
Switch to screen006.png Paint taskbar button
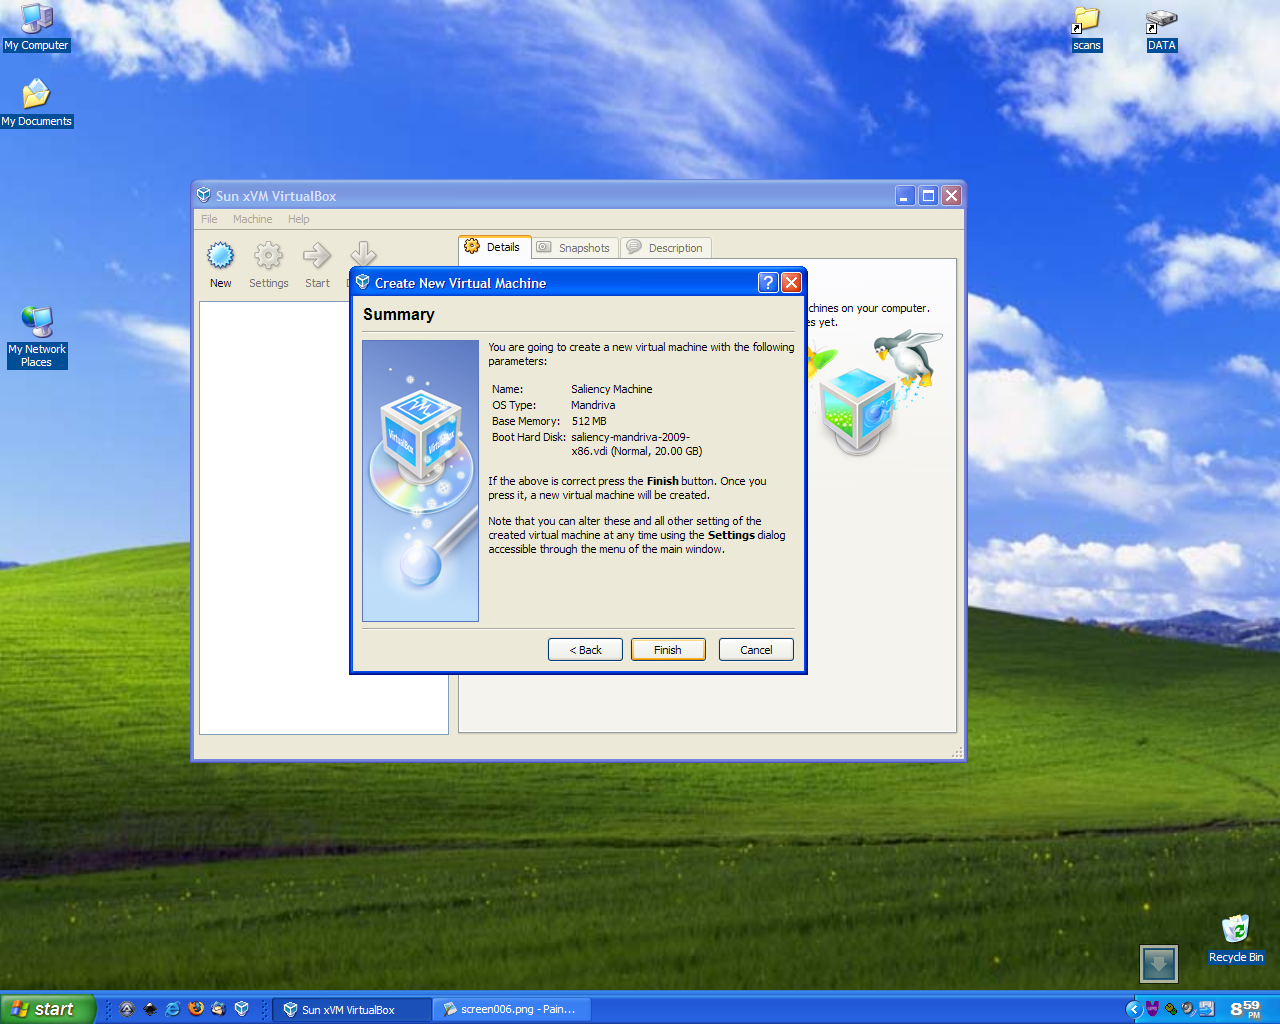[512, 1009]
